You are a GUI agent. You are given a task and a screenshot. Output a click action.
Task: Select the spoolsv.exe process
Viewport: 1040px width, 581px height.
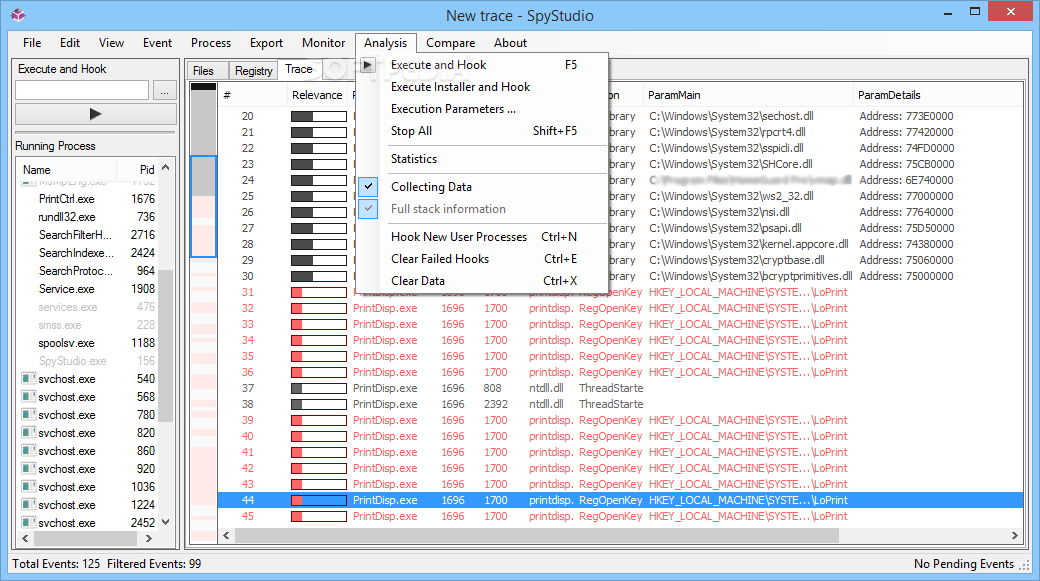point(66,343)
